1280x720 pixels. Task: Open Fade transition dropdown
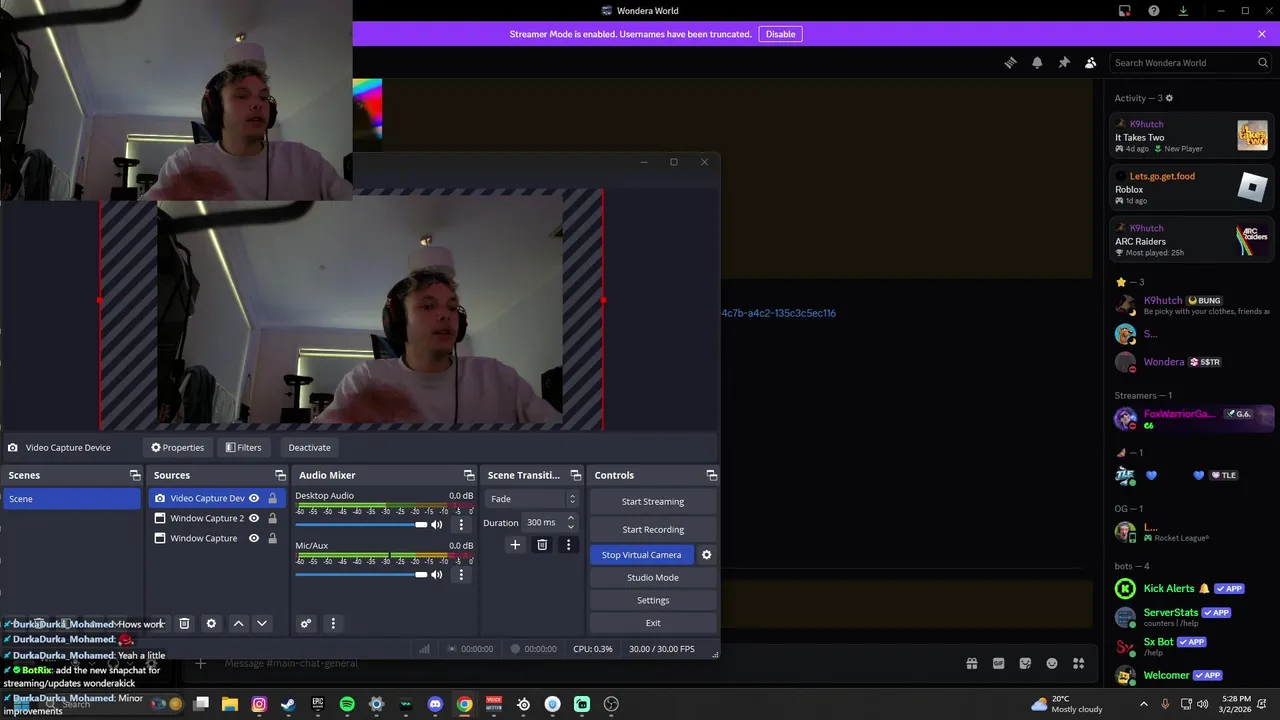point(532,499)
